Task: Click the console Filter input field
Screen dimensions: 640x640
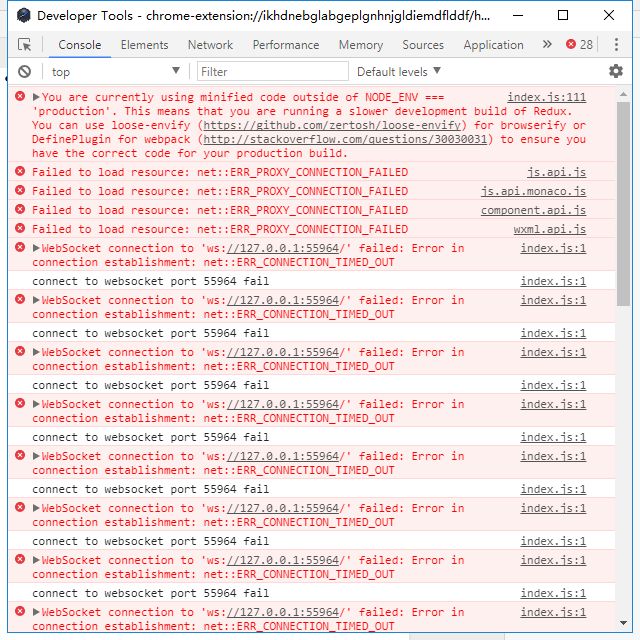Action: pos(273,72)
